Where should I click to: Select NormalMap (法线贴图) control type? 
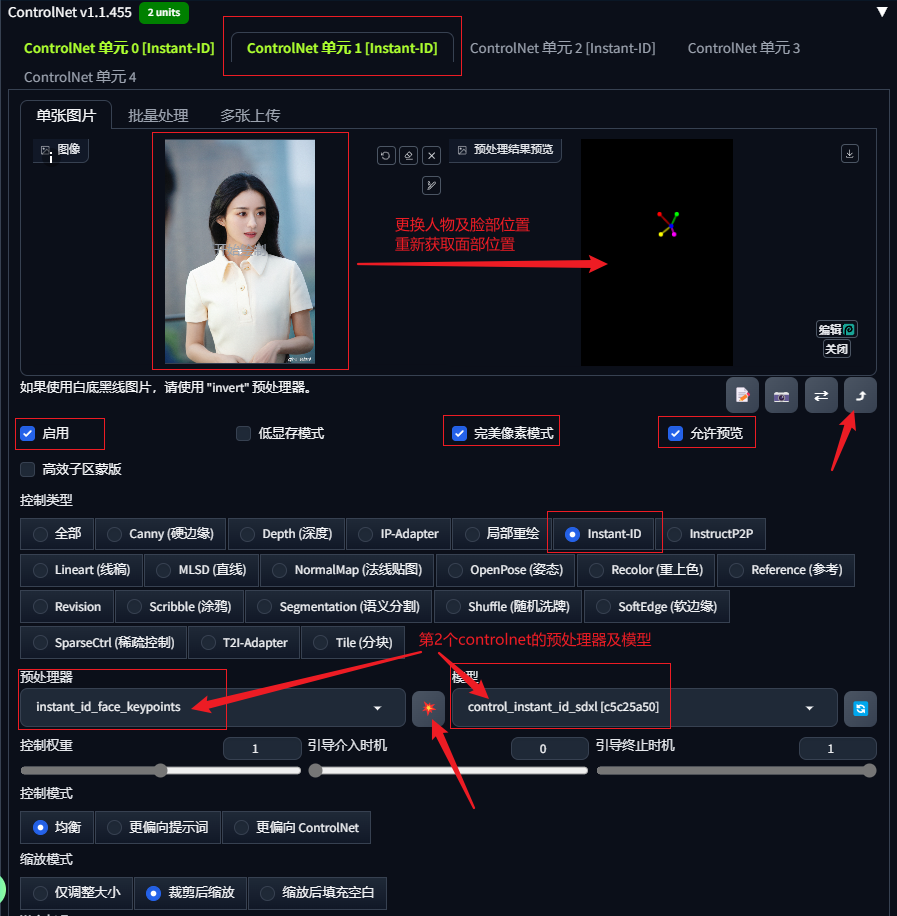(x=347, y=570)
